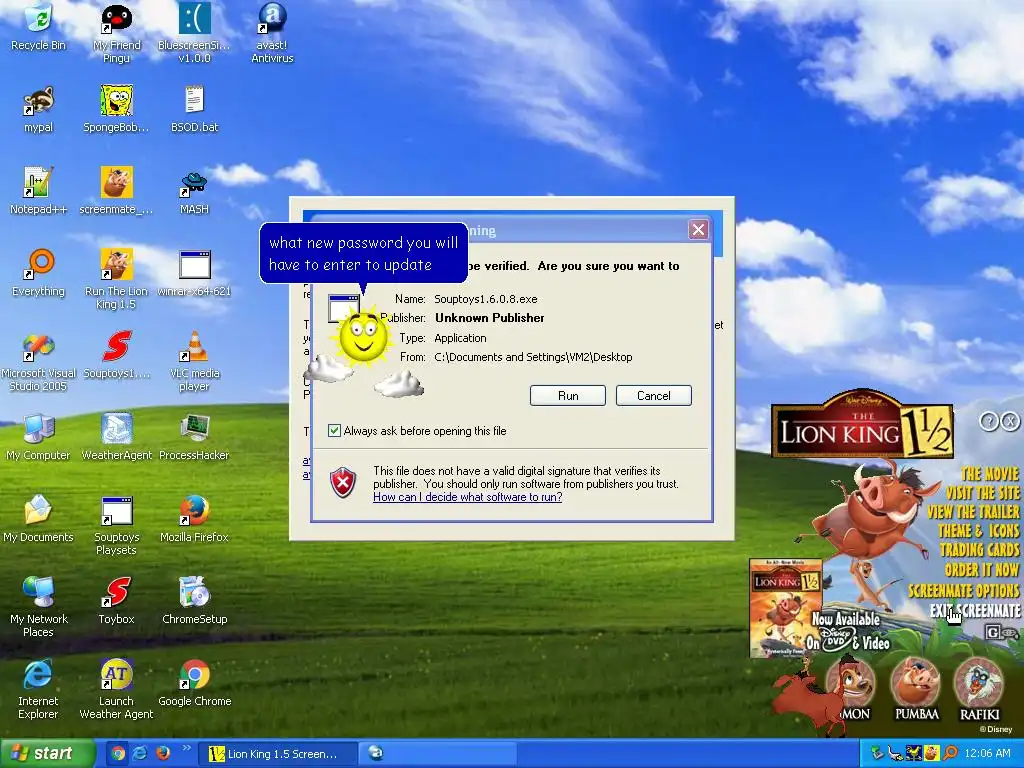Viewport: 1024px width, 768px height.
Task: Select the mypal raccoon icon
Action: coord(39,109)
